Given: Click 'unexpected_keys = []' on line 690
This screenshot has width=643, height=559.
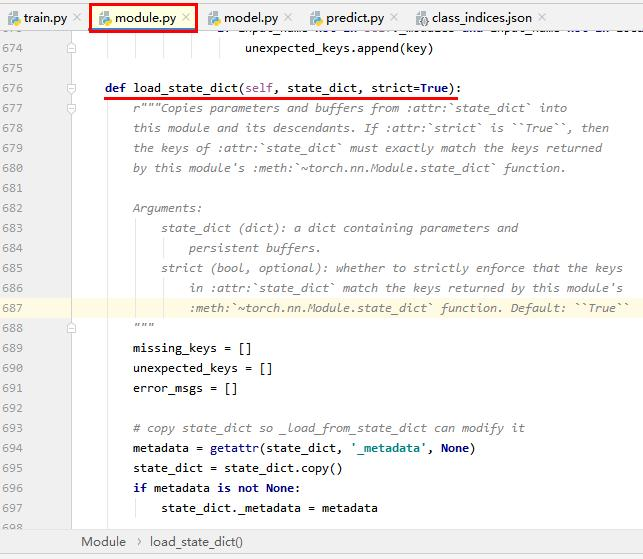Looking at the screenshot, I should click(x=203, y=368).
